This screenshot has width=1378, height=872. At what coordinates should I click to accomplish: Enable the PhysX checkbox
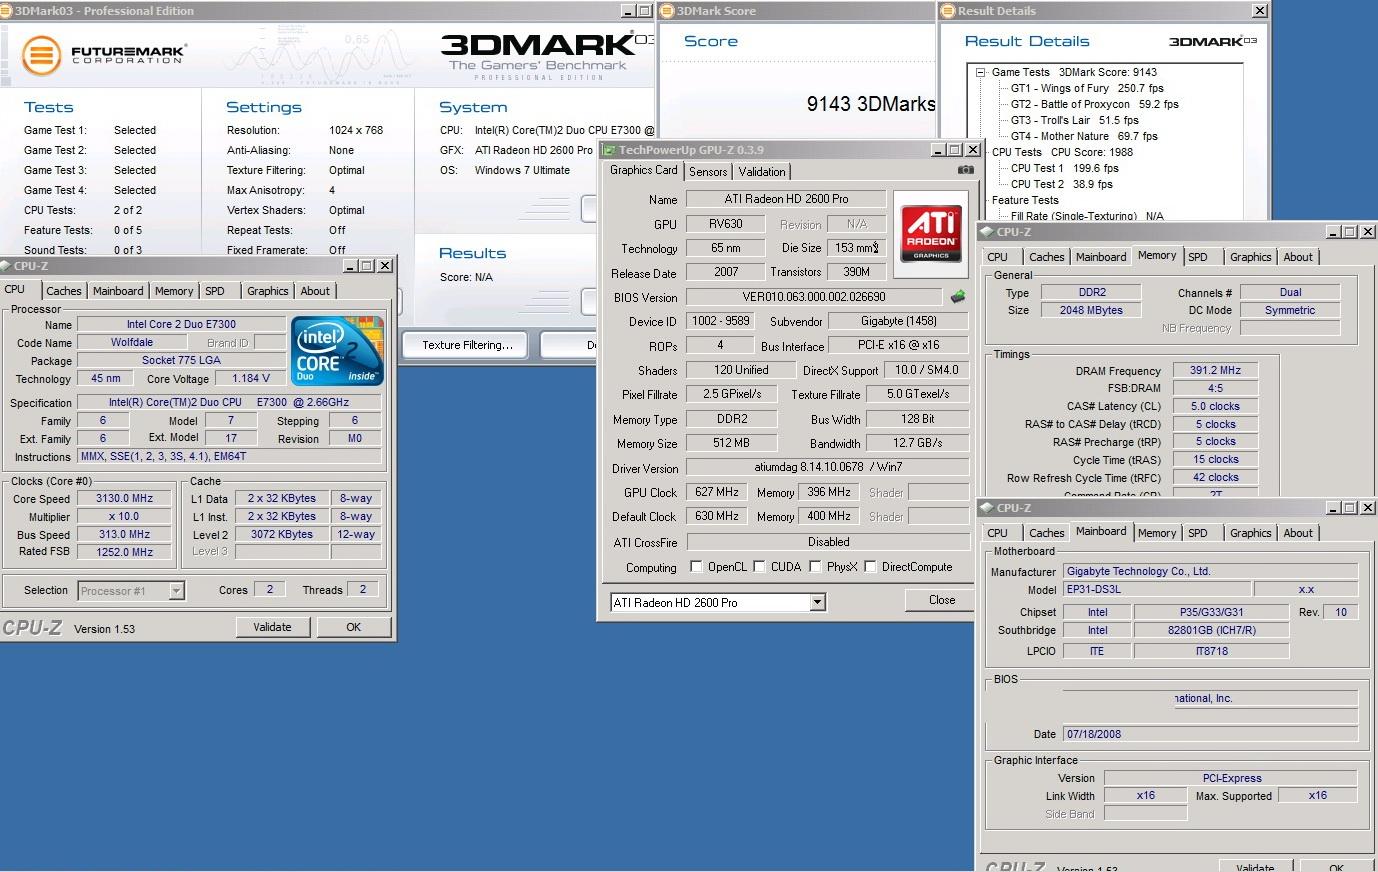(815, 567)
